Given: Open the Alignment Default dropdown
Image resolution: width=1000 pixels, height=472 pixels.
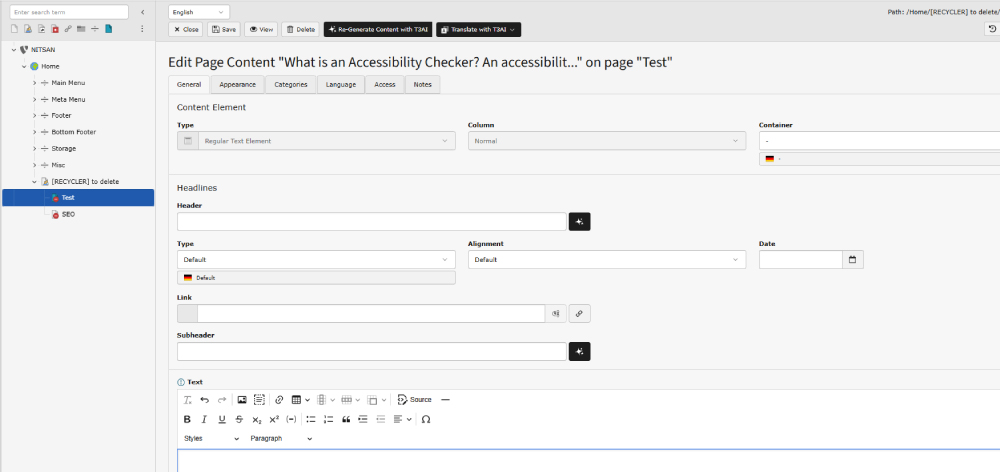Looking at the screenshot, I should click(x=607, y=260).
